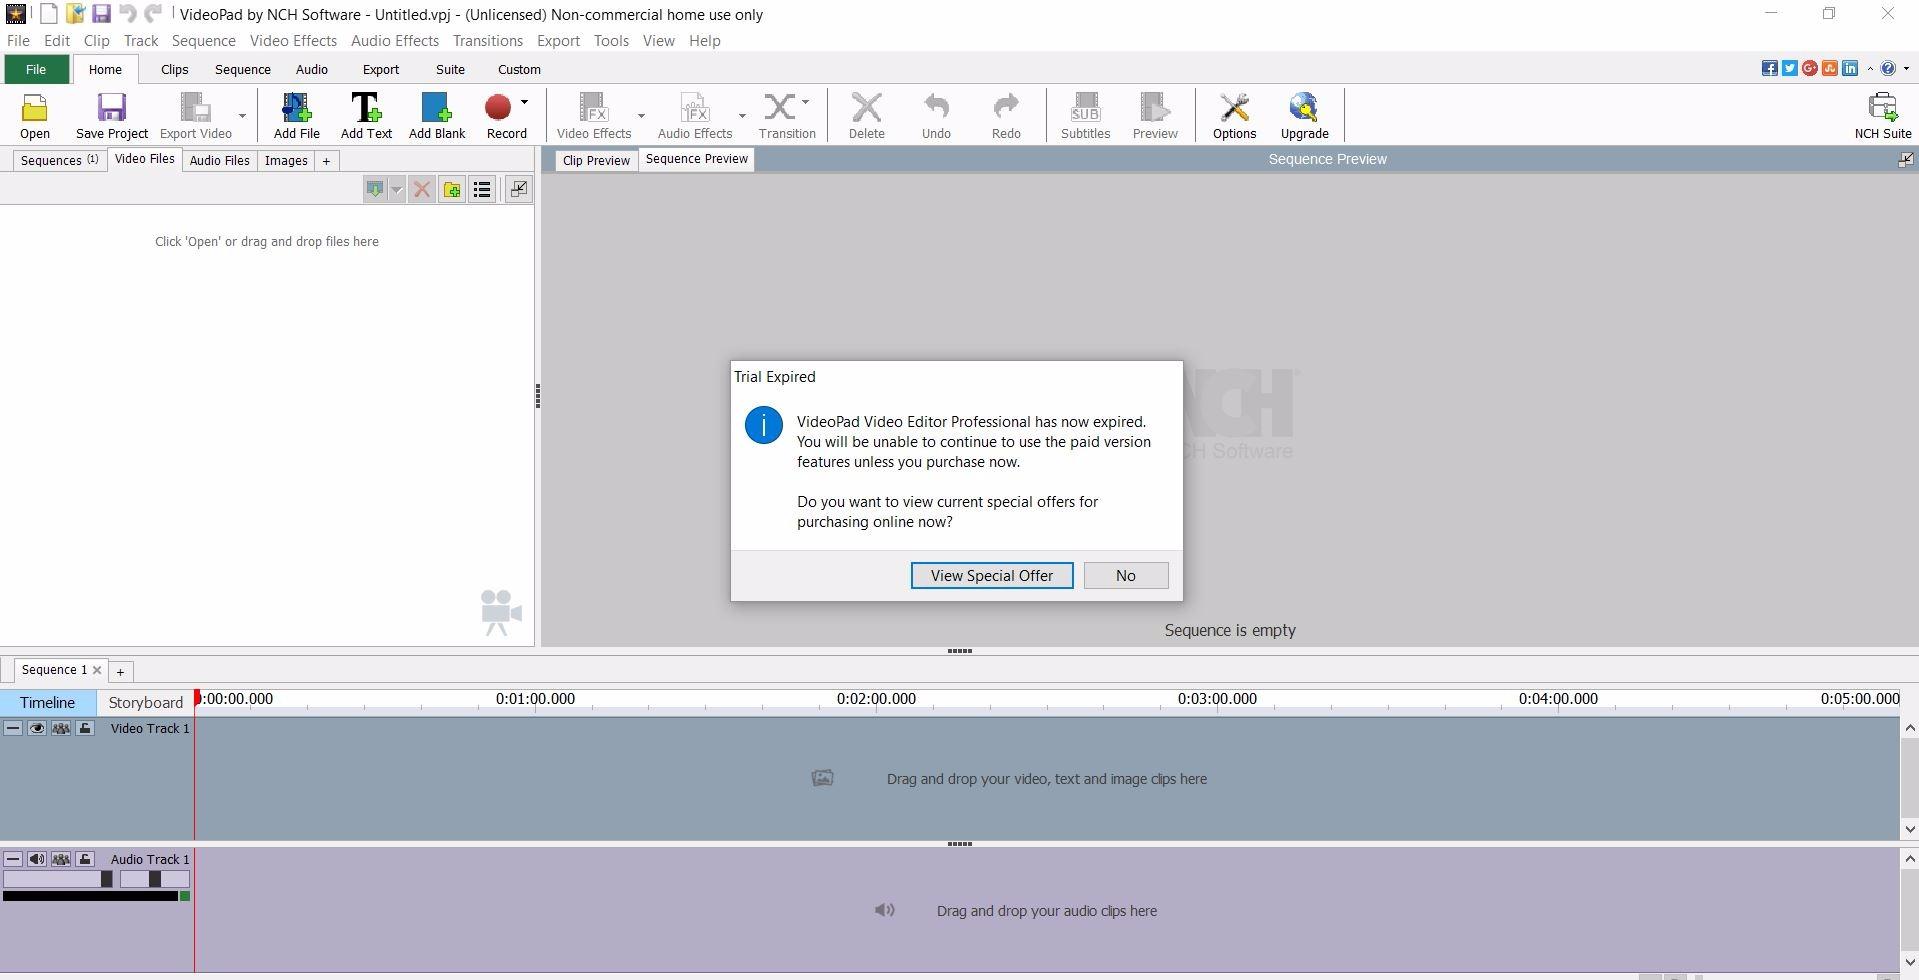Click the Undo arrow in ribbon
The width and height of the screenshot is (1919, 980).
pyautogui.click(x=936, y=107)
